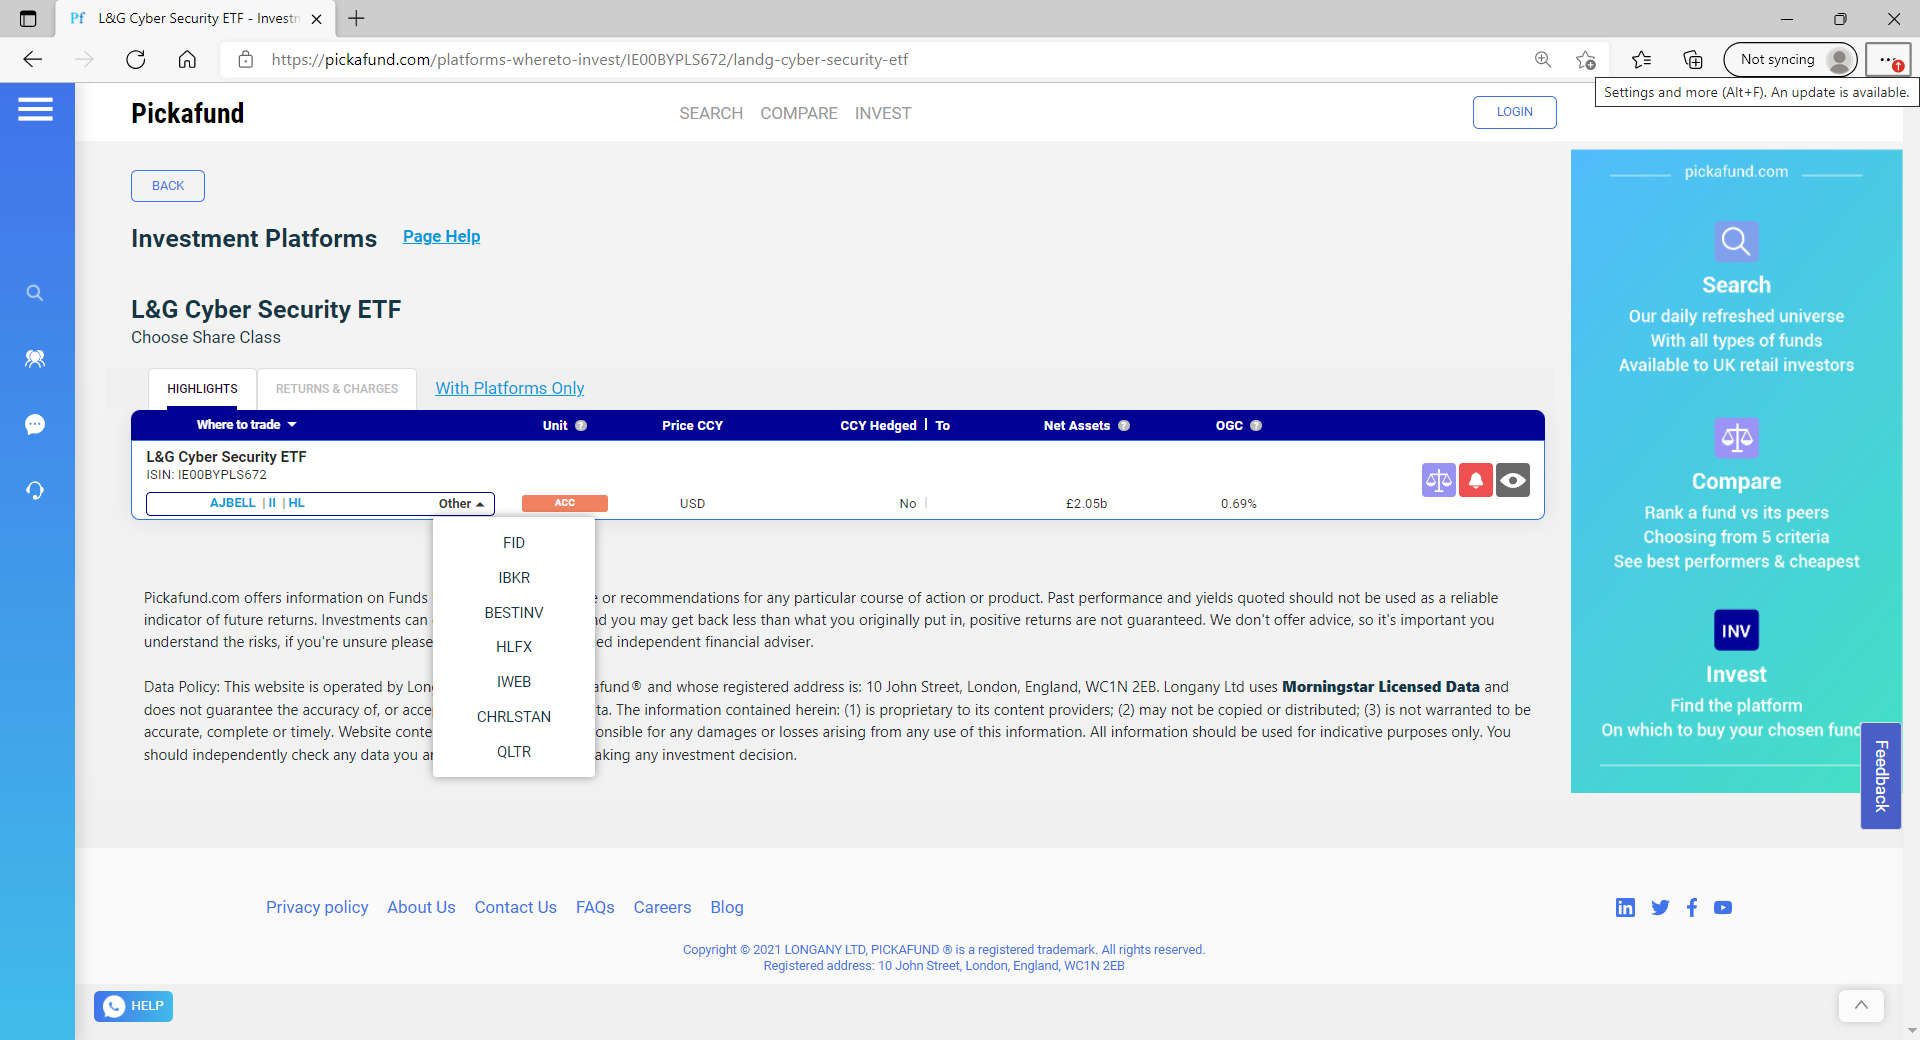Screen dimensions: 1920x1040
Task: Open the INVEST nav item
Action: pos(883,113)
